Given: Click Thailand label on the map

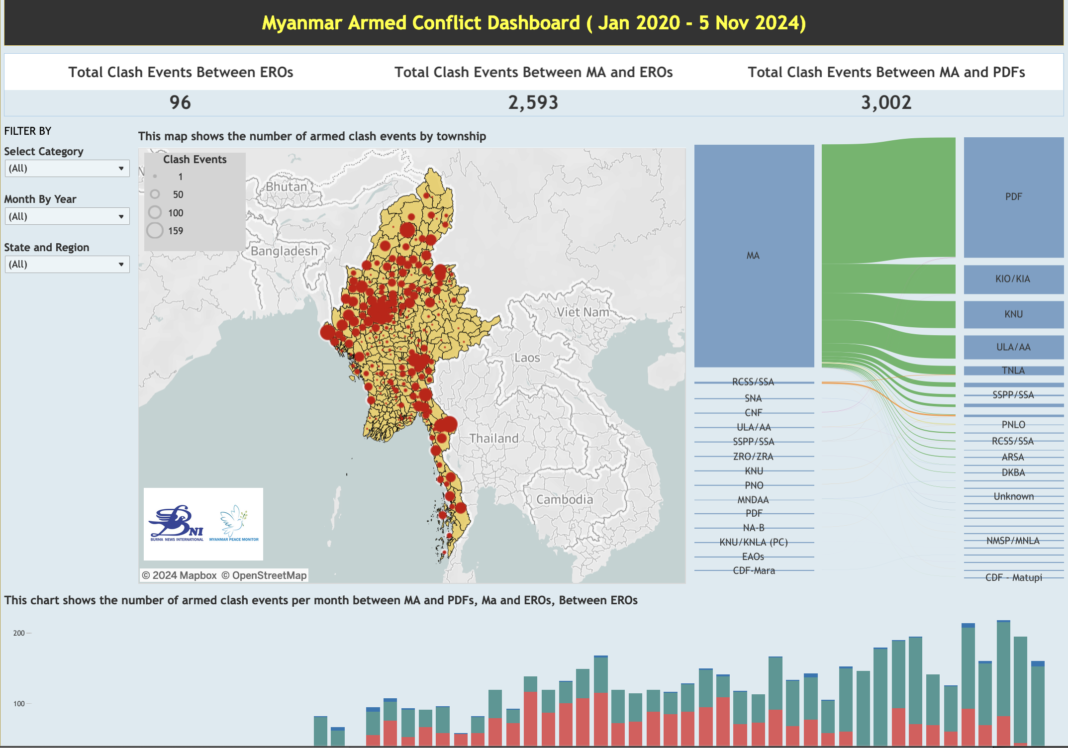Looking at the screenshot, I should tap(494, 439).
